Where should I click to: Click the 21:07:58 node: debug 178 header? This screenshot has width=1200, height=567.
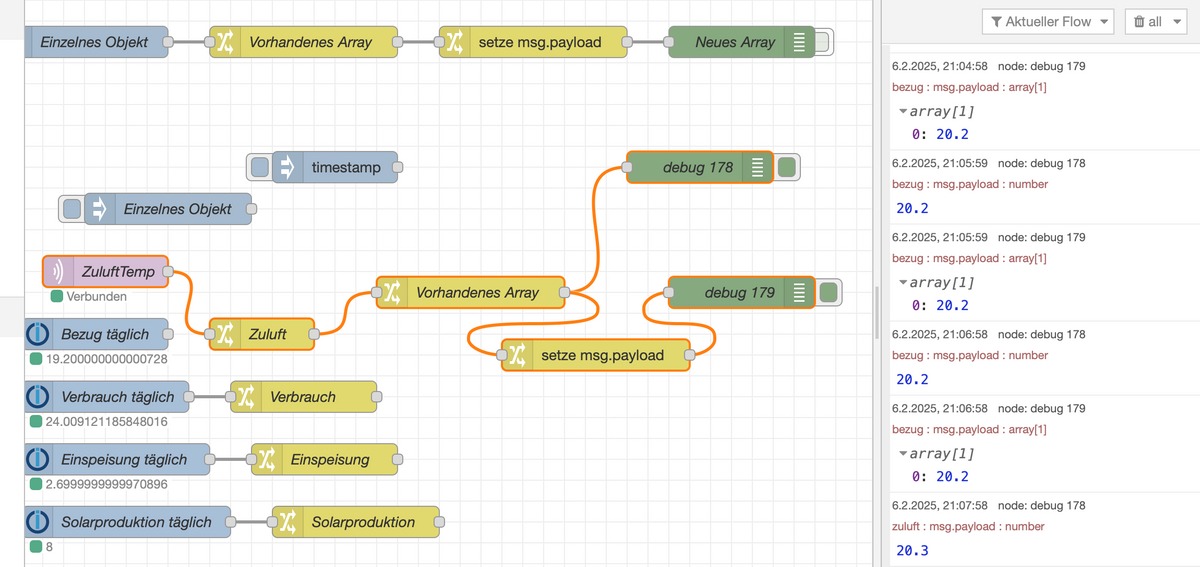point(988,505)
